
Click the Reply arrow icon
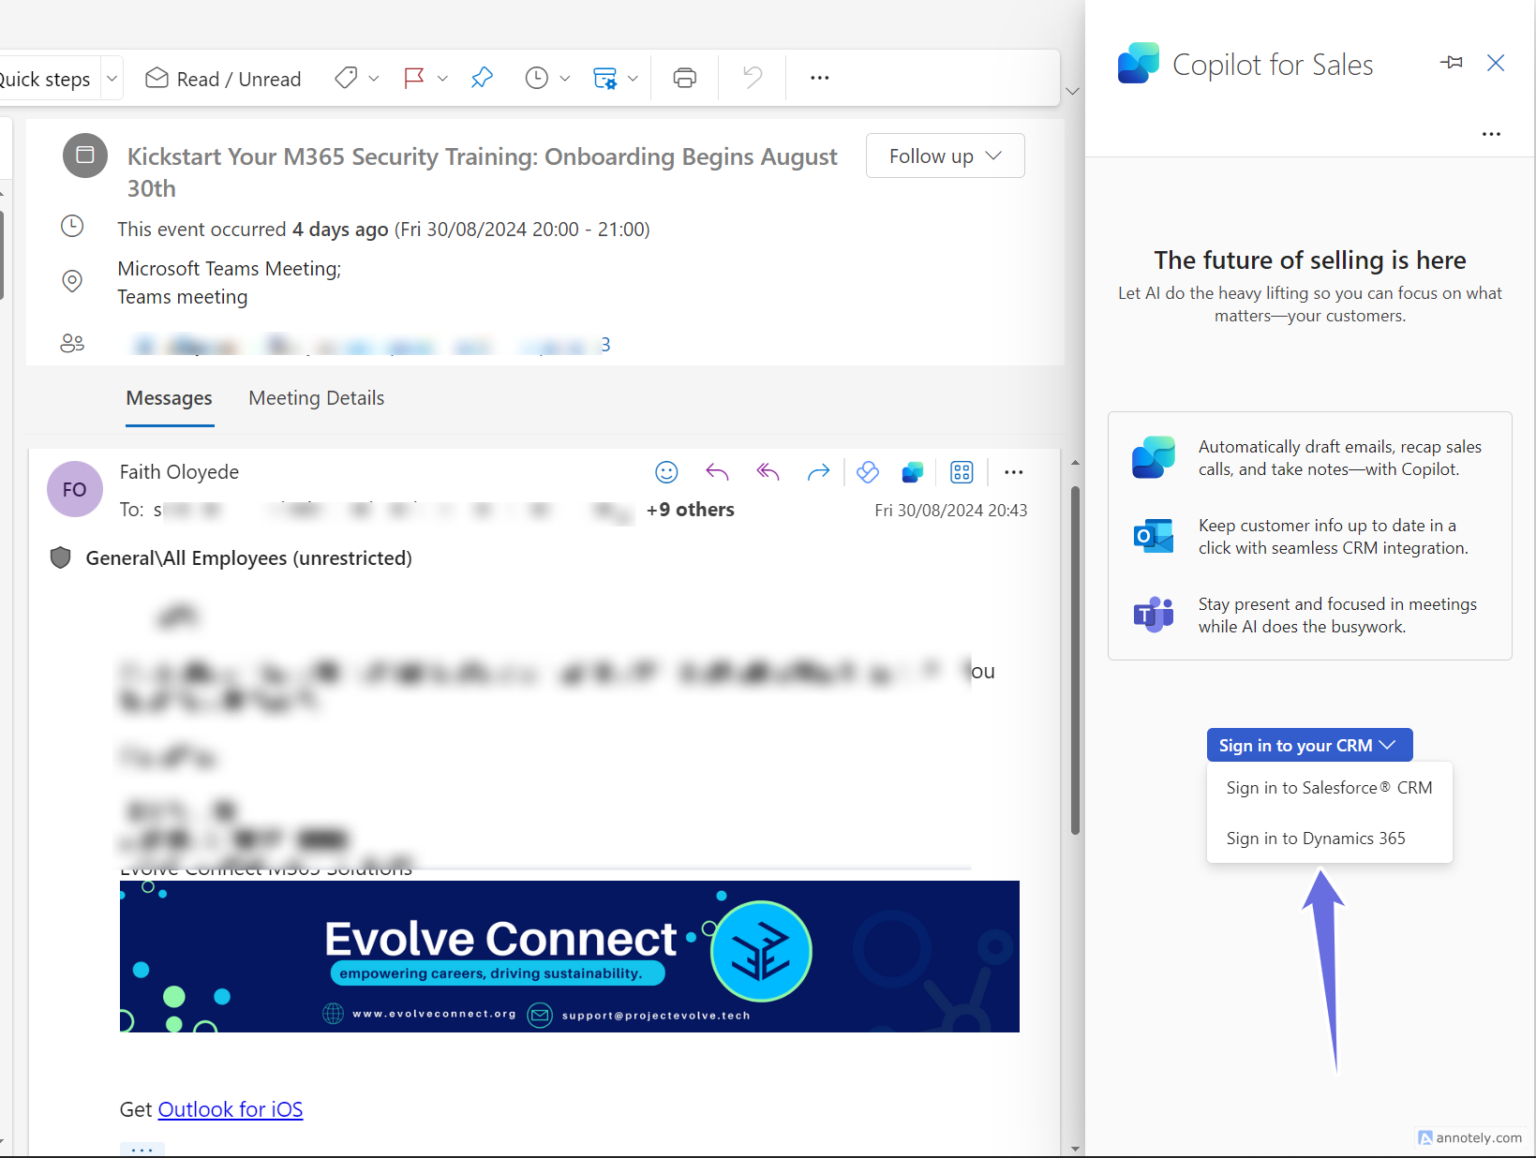[717, 471]
